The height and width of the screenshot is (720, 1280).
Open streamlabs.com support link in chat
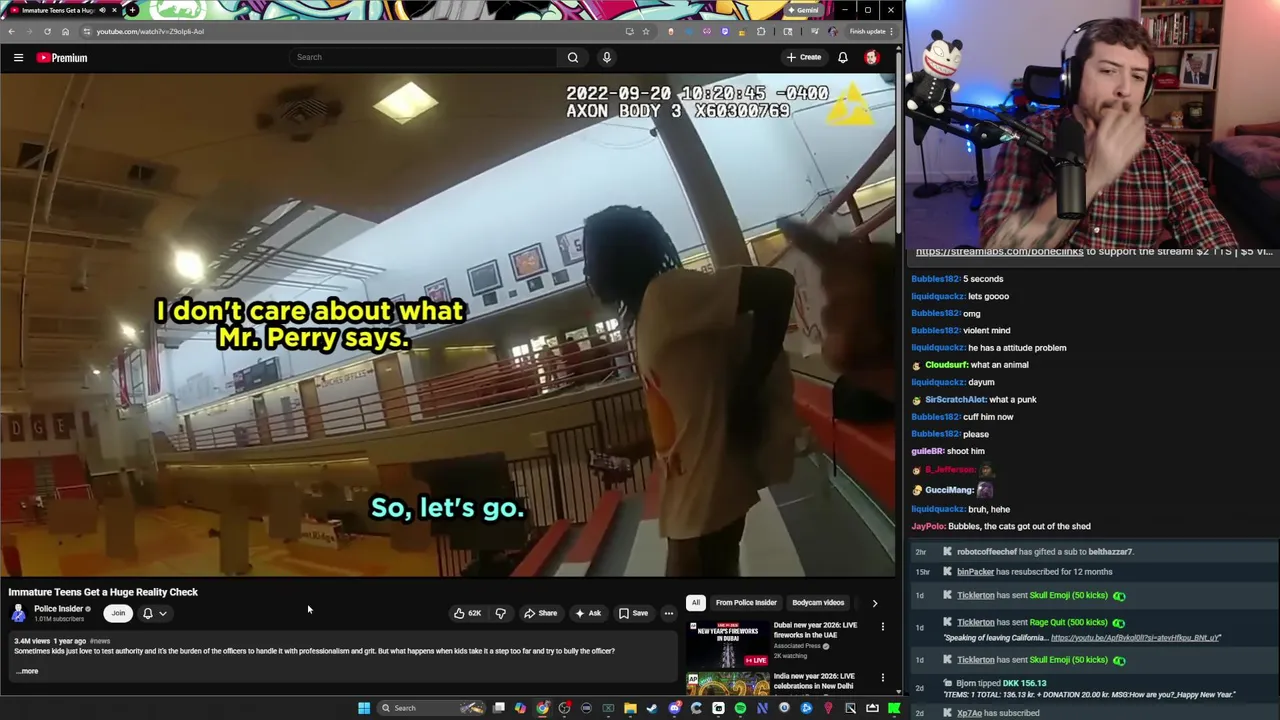pos(999,252)
